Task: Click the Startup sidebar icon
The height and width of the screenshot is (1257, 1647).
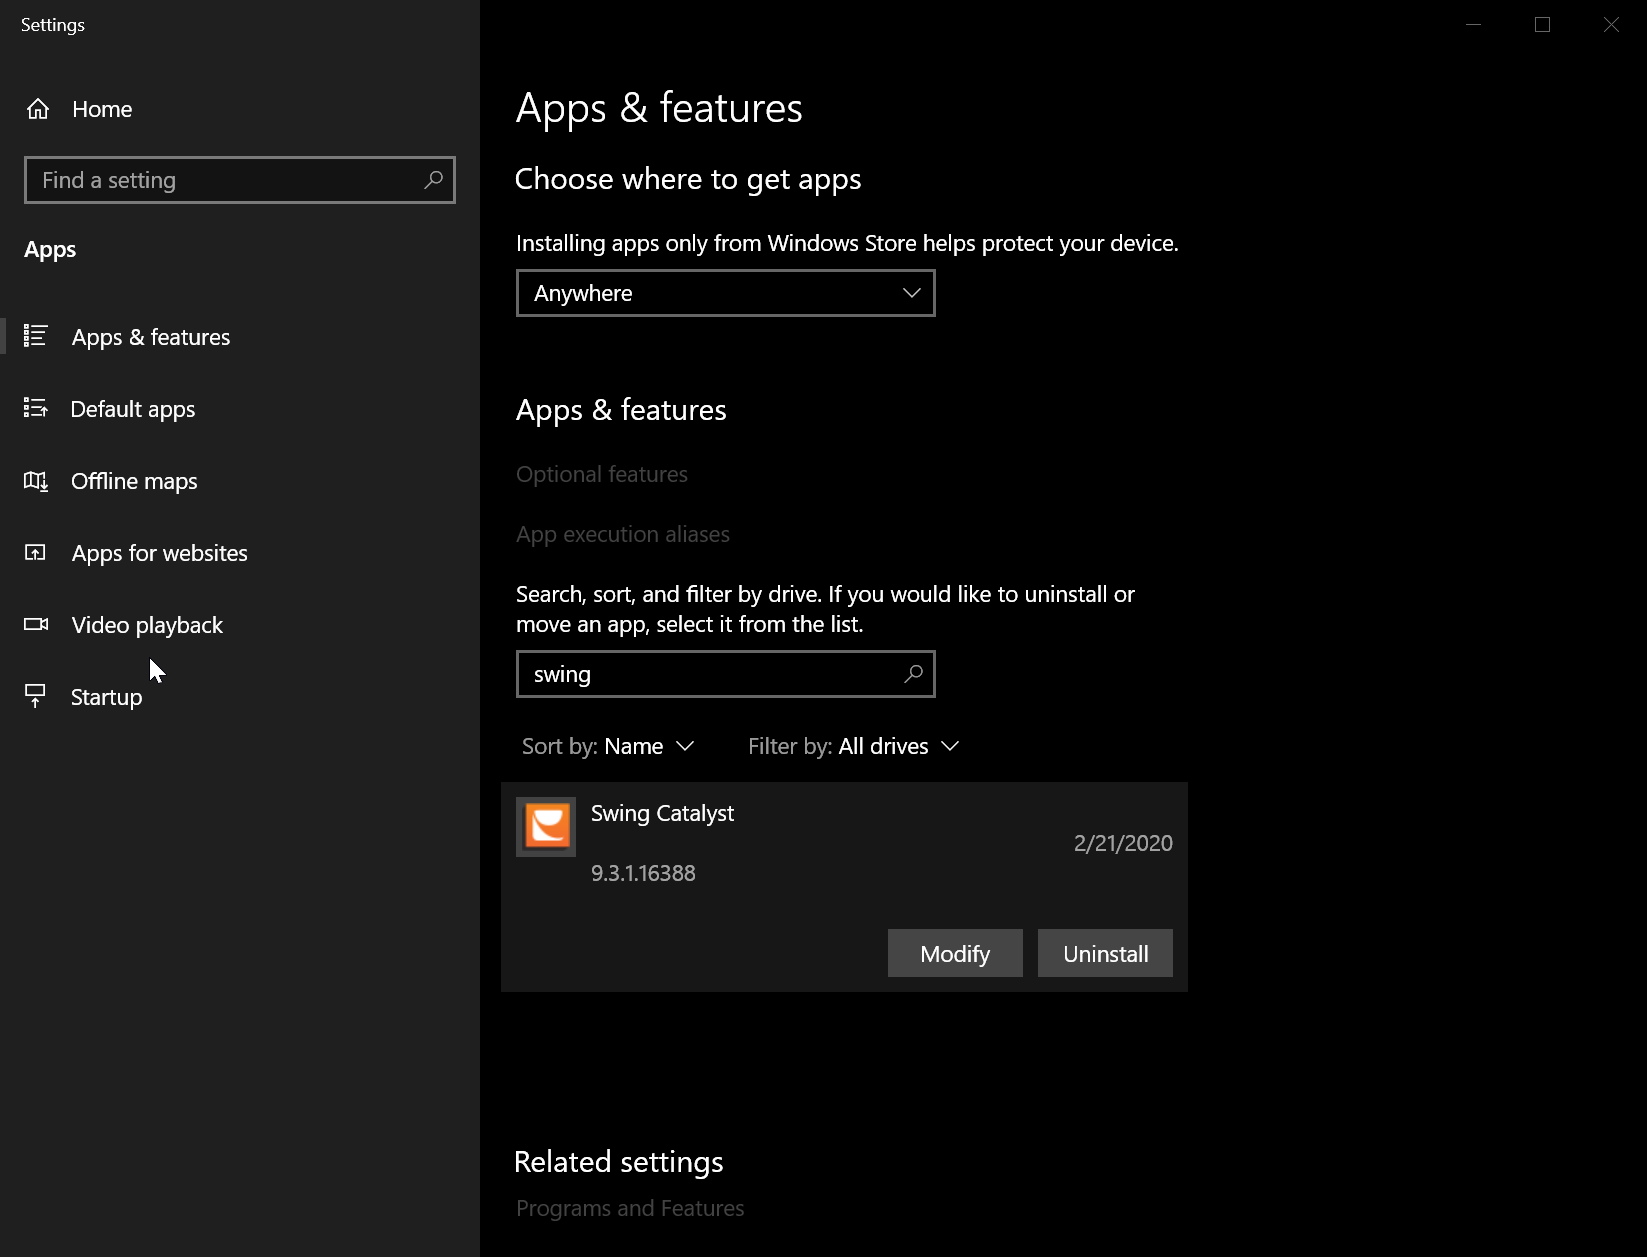Action: tap(36, 696)
